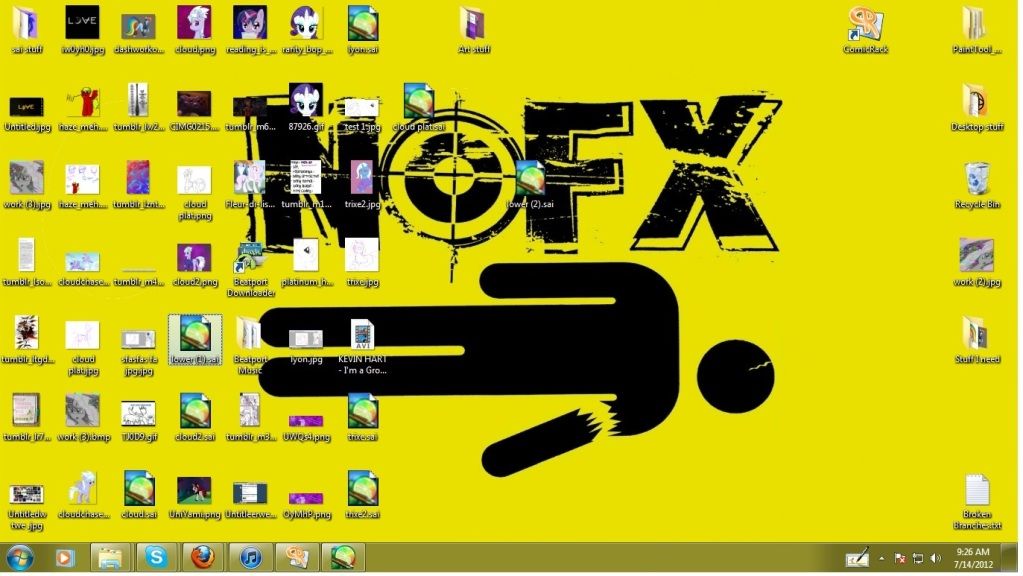Open the network status tray icon
This screenshot has height=576, width=1023.
click(918, 558)
